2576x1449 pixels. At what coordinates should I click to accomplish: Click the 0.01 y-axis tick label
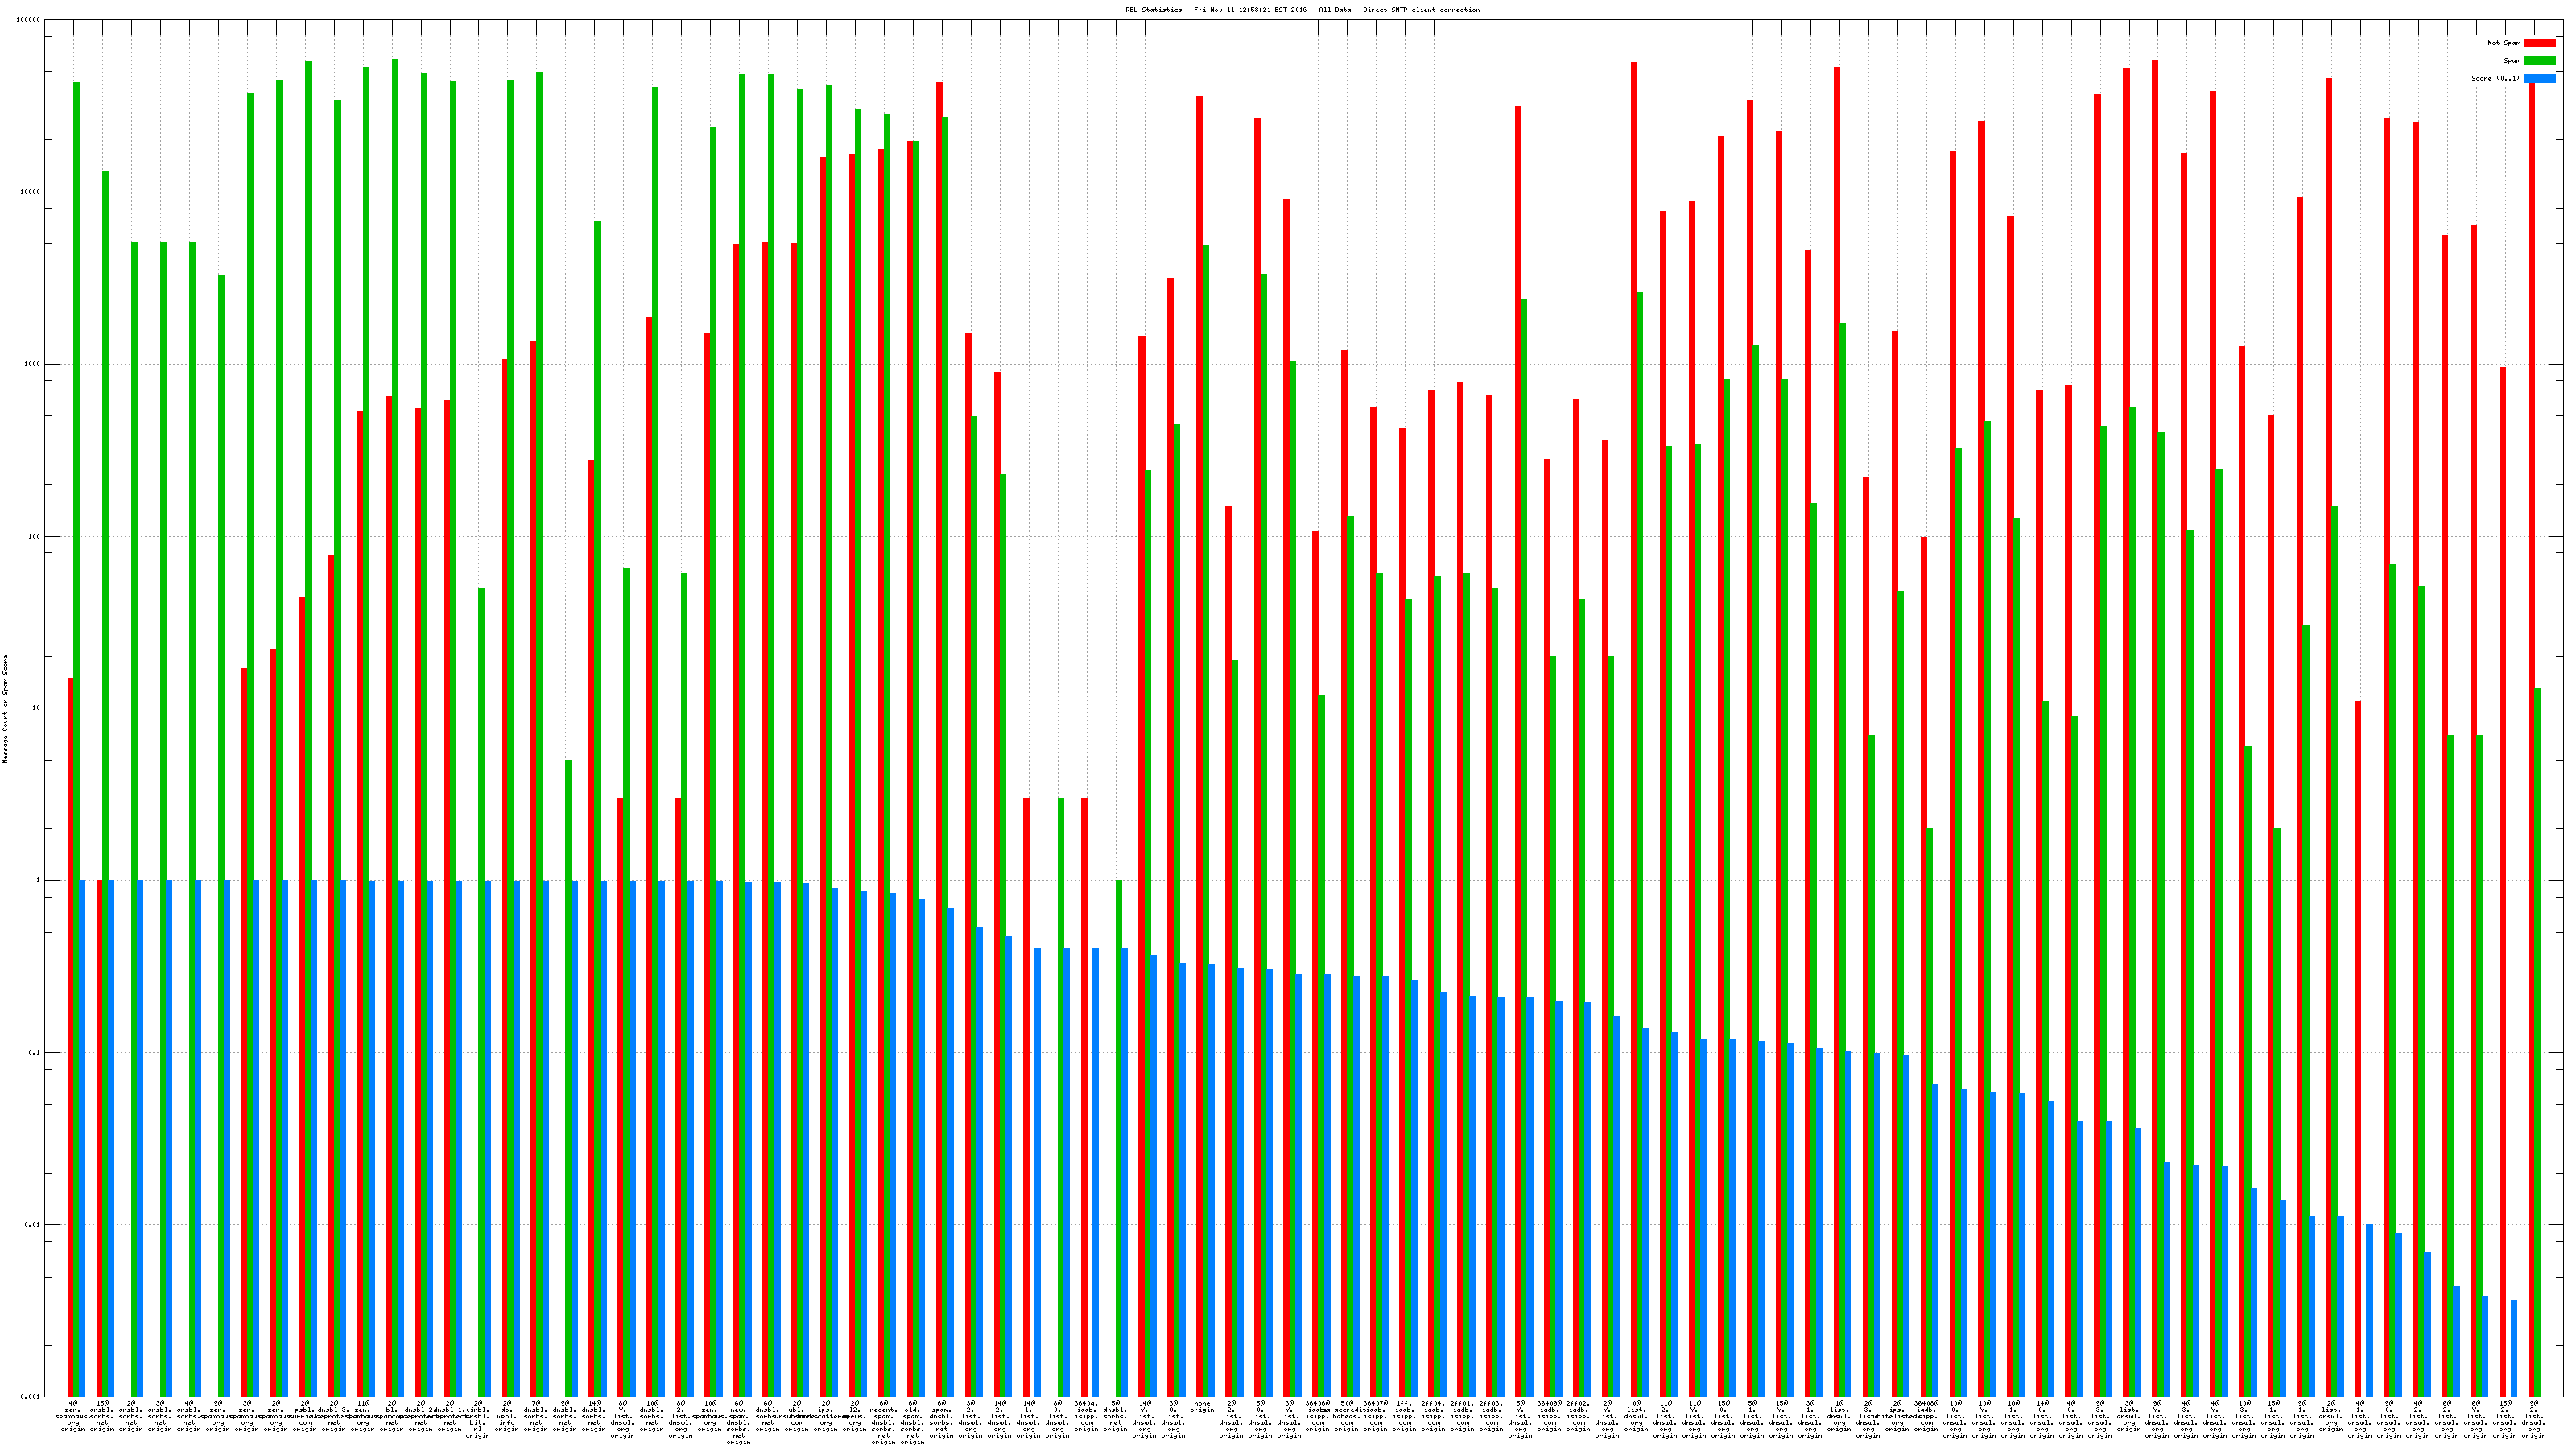pos(32,1225)
